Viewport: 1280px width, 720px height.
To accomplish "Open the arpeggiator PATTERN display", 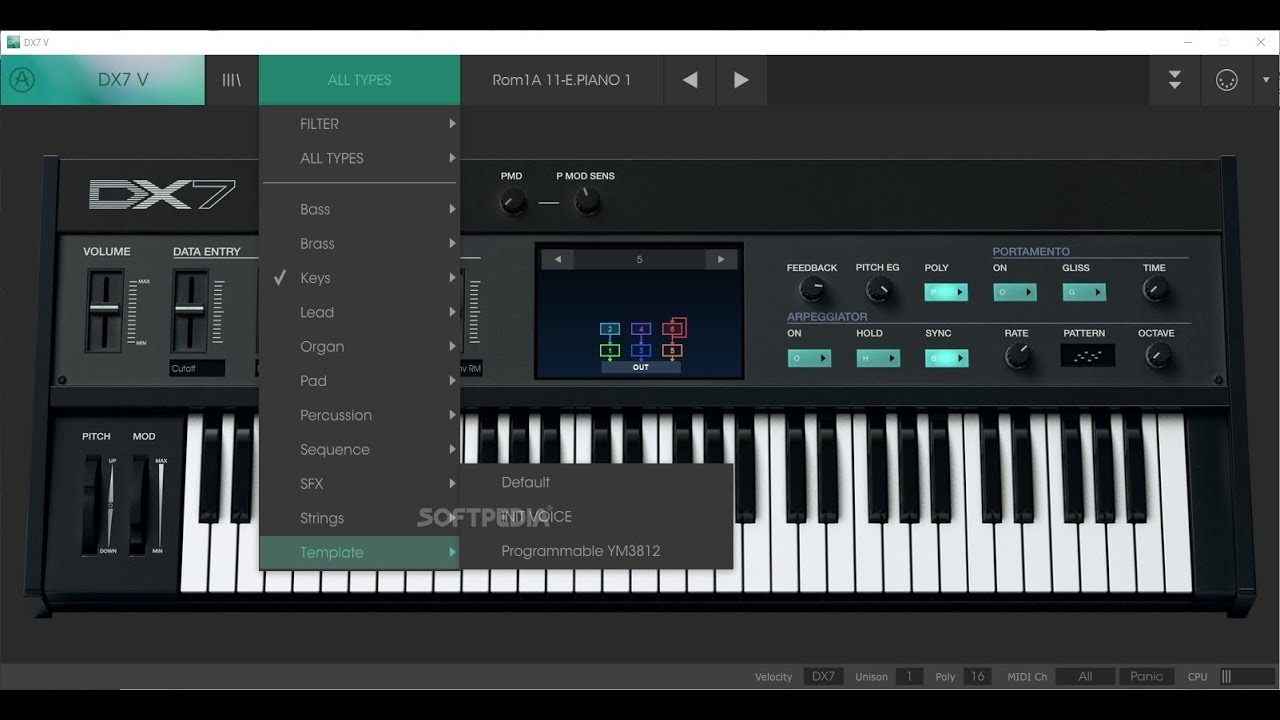I will [x=1087, y=355].
